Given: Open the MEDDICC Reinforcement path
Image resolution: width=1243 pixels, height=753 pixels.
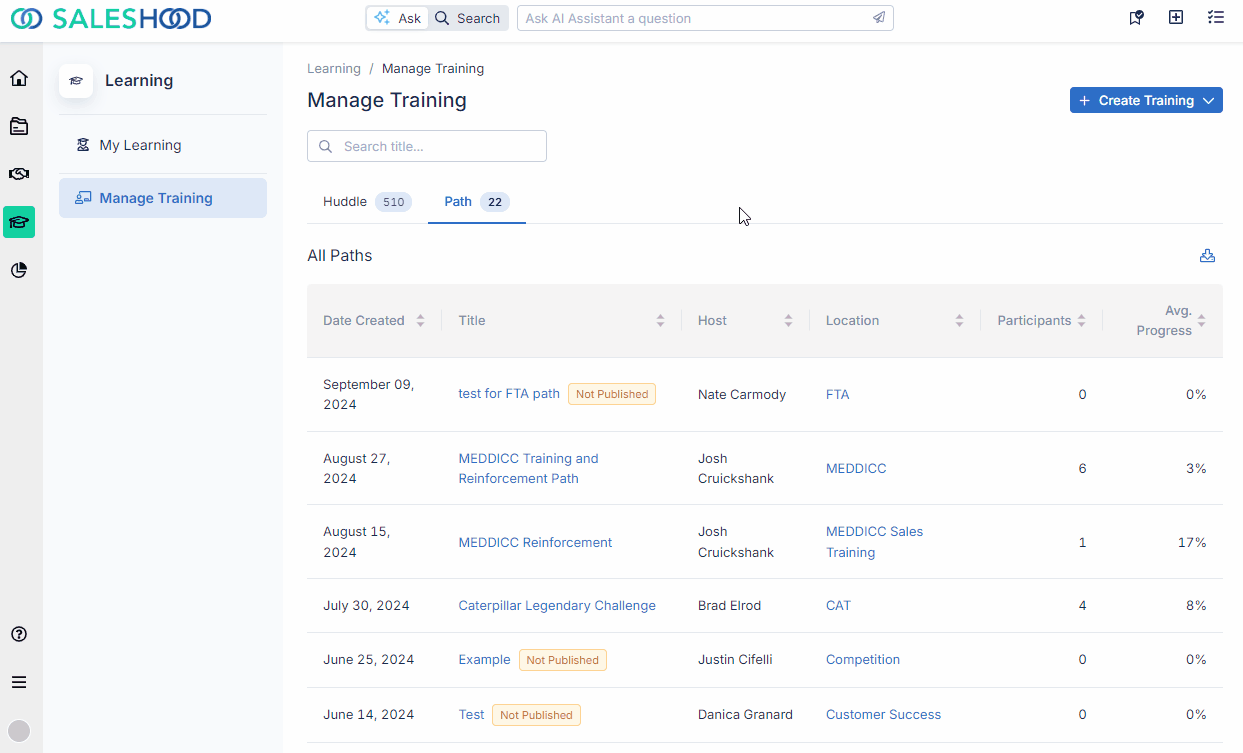Looking at the screenshot, I should pyautogui.click(x=535, y=542).
